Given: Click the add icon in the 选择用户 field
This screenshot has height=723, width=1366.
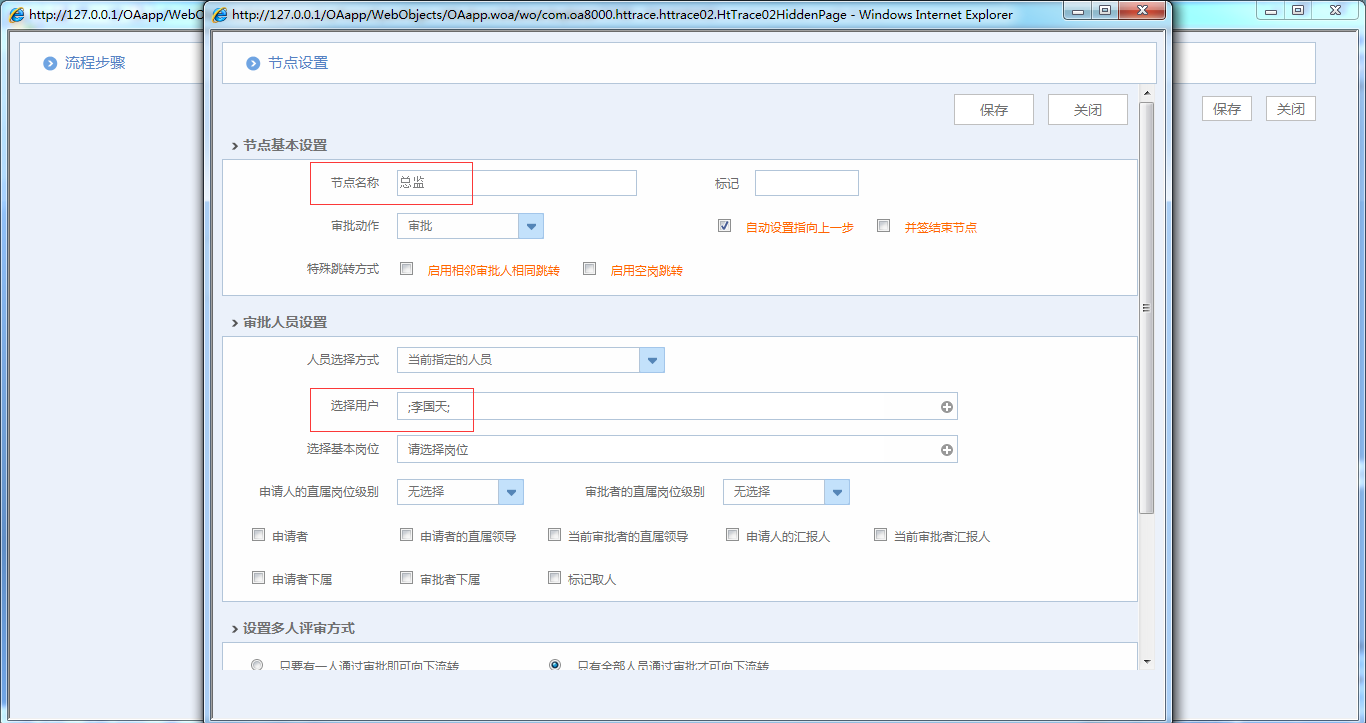Looking at the screenshot, I should coord(945,406).
